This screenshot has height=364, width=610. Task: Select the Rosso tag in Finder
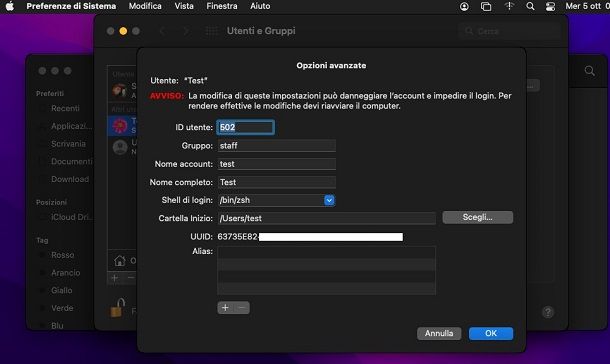pyautogui.click(x=62, y=255)
